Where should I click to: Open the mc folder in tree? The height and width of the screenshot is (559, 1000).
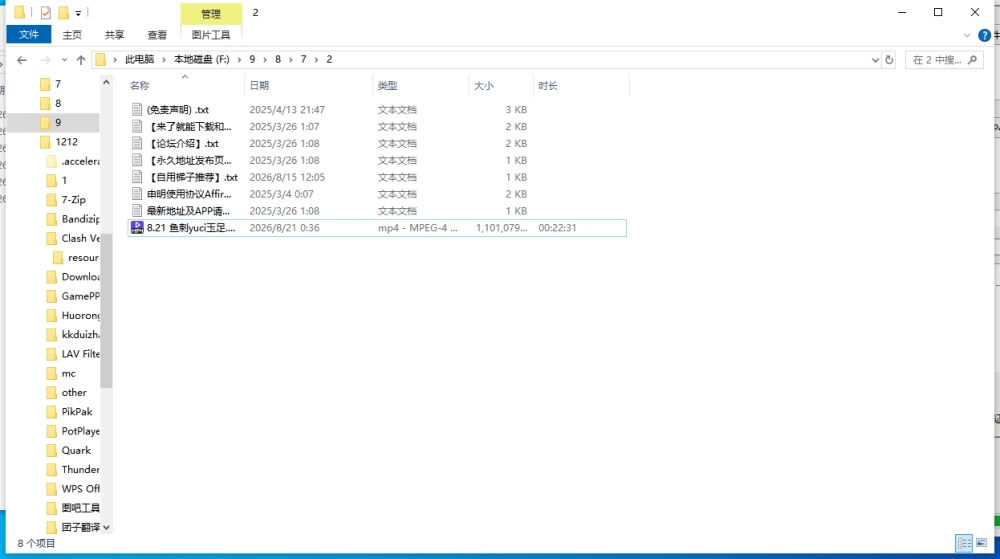68,373
